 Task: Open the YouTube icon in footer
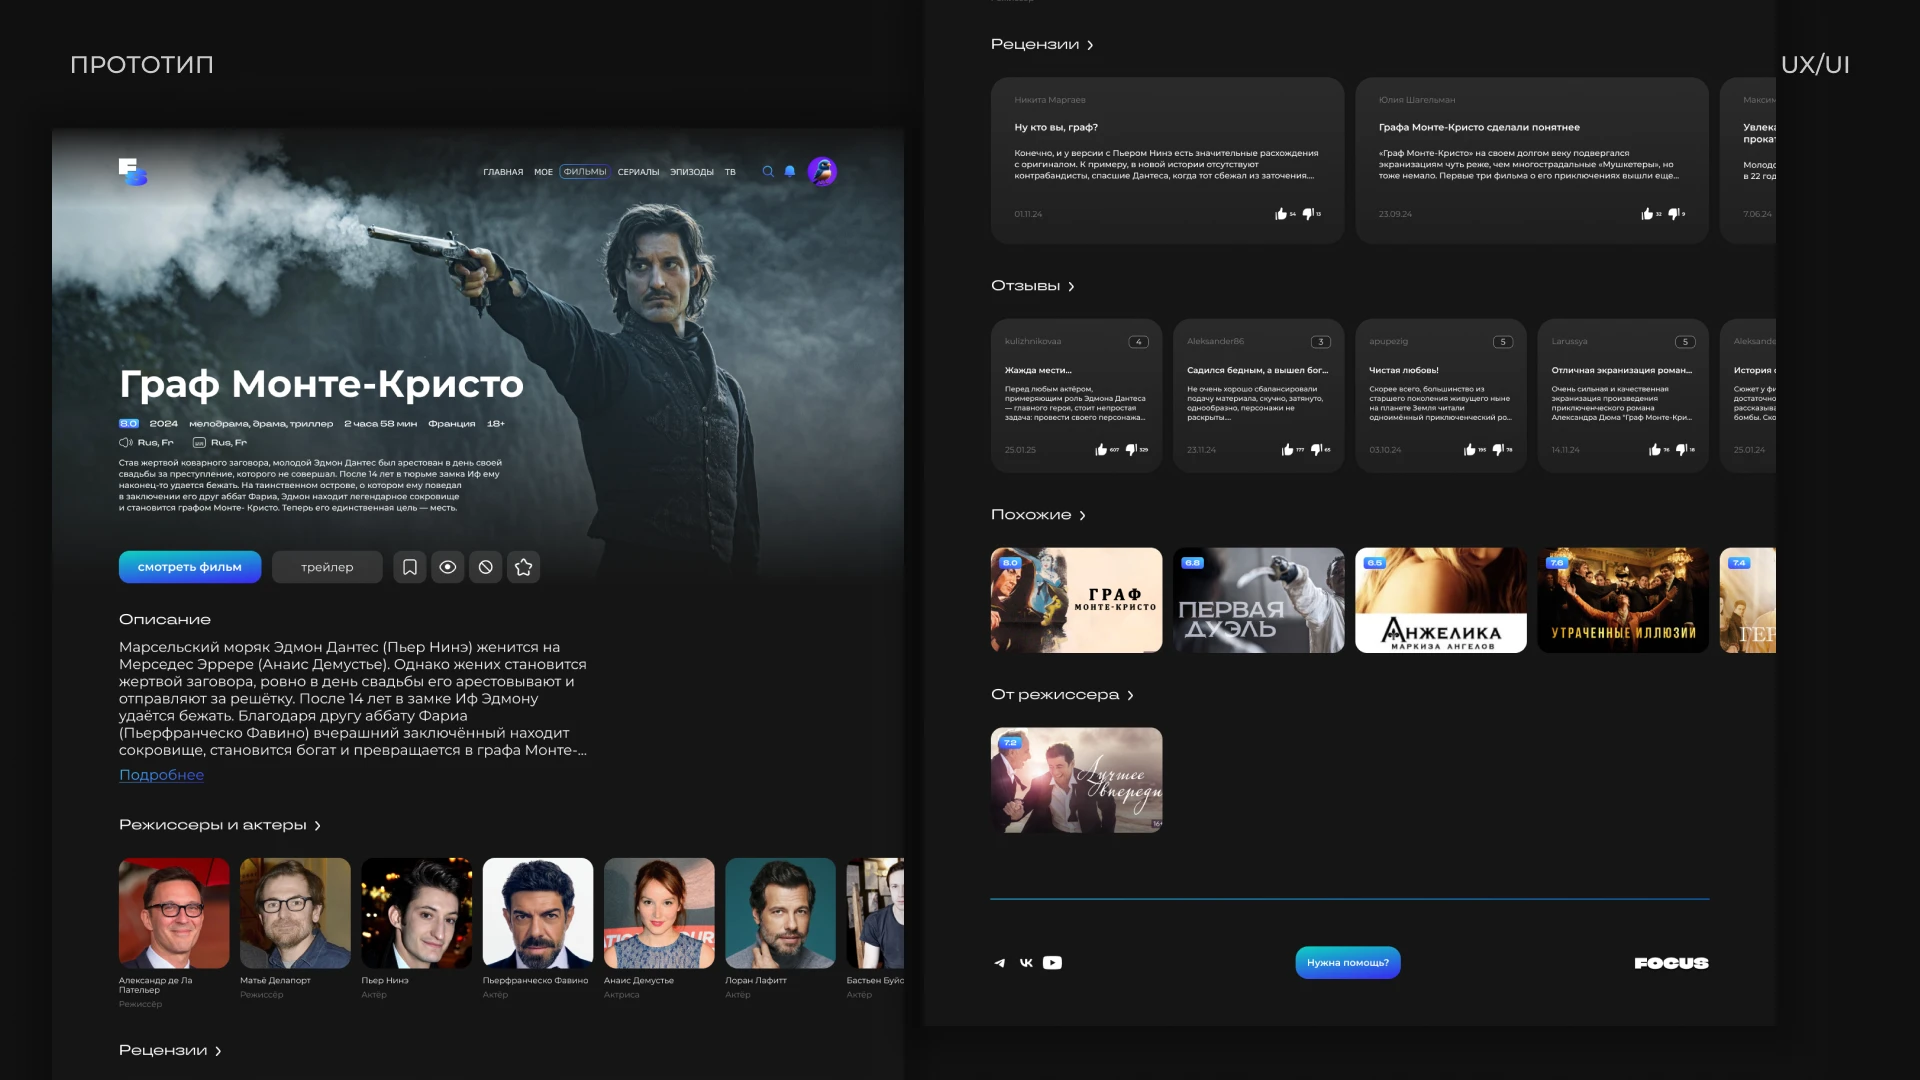1052,963
